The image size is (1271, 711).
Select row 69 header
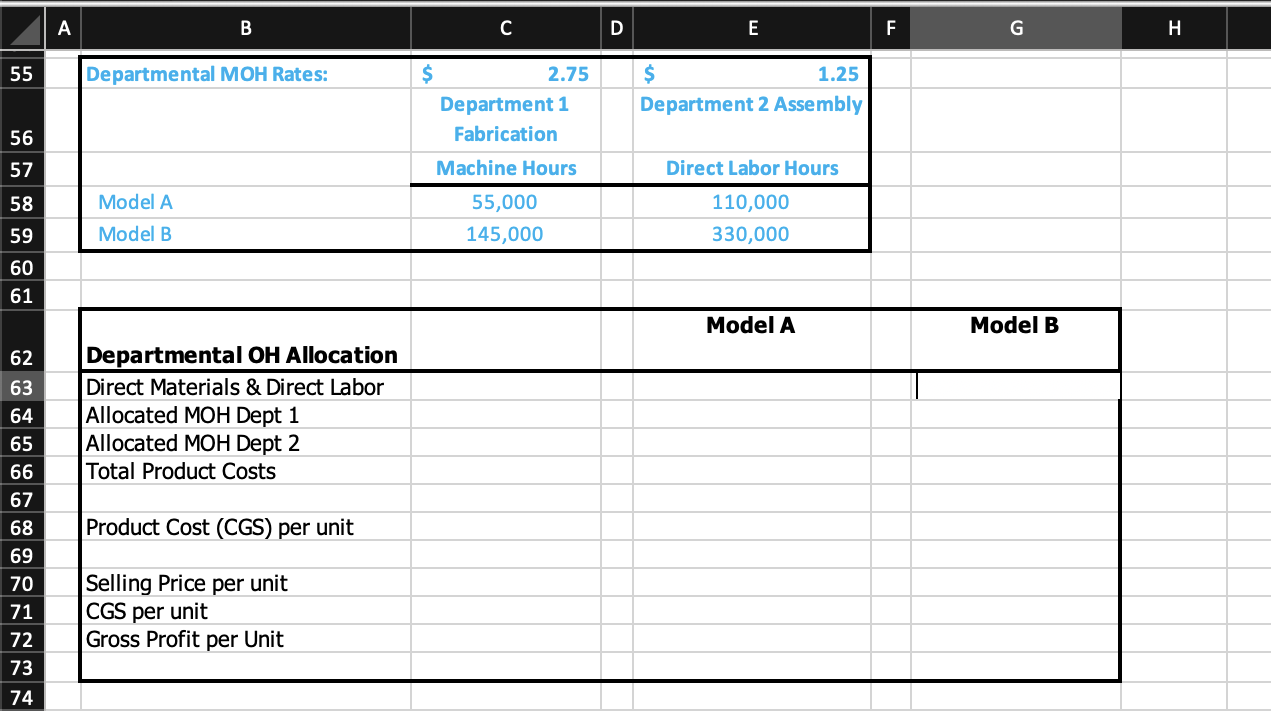(23, 555)
